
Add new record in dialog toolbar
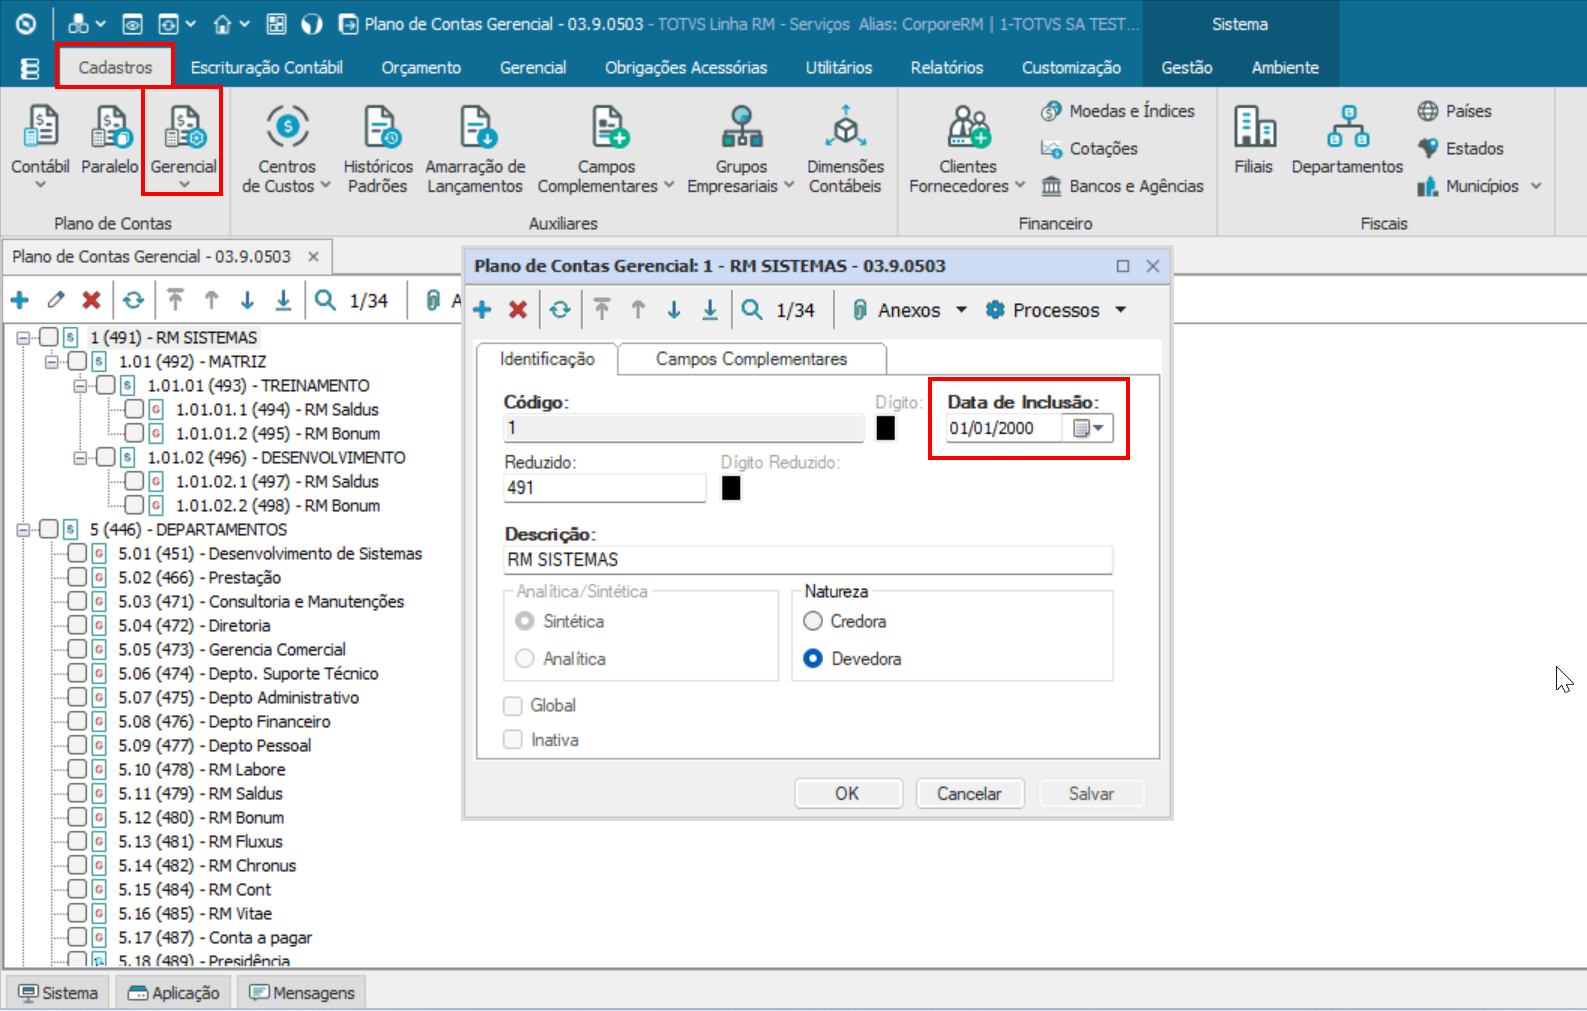point(482,310)
